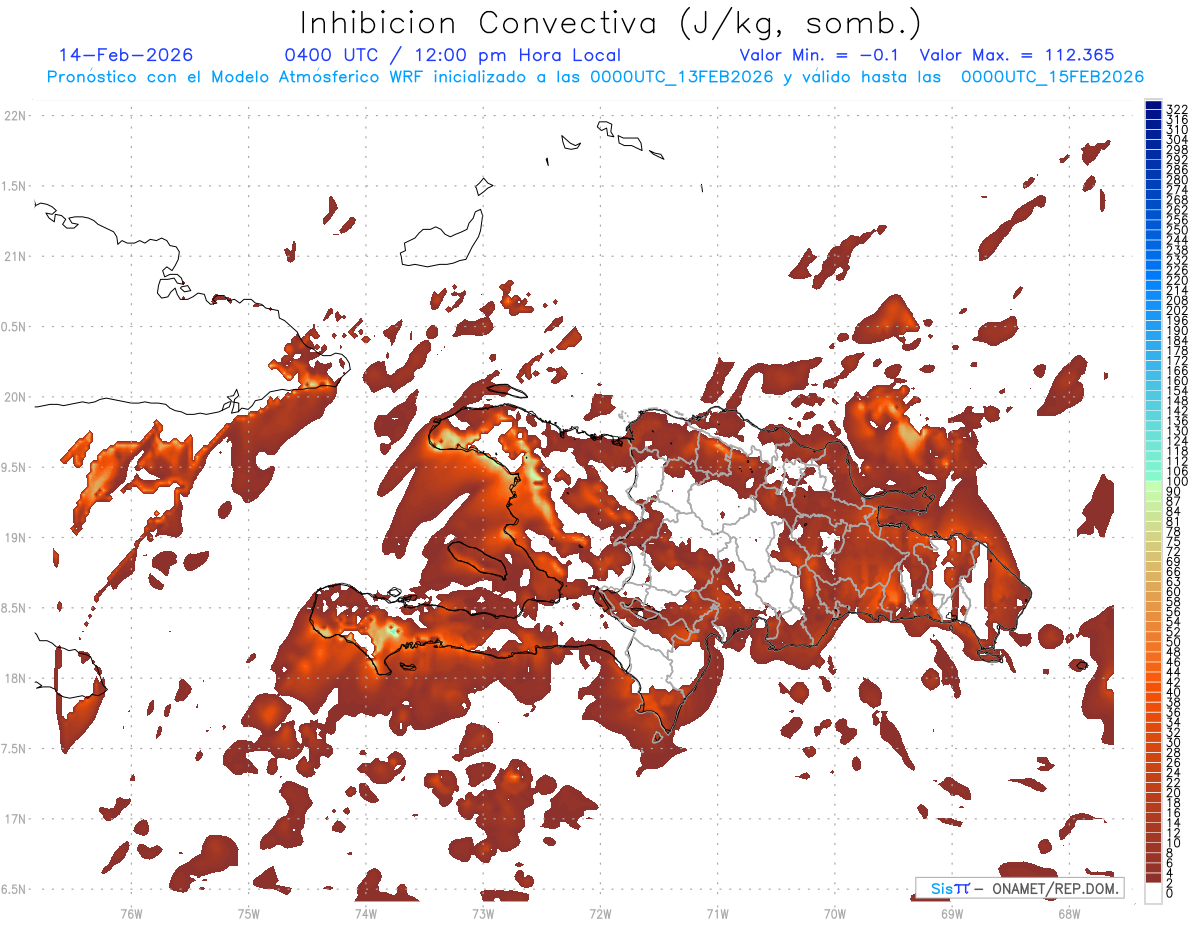Click the "Pronóstico con el Modelo Atmósferico WRF" line
The height and width of the screenshot is (927, 1200).
595,77
